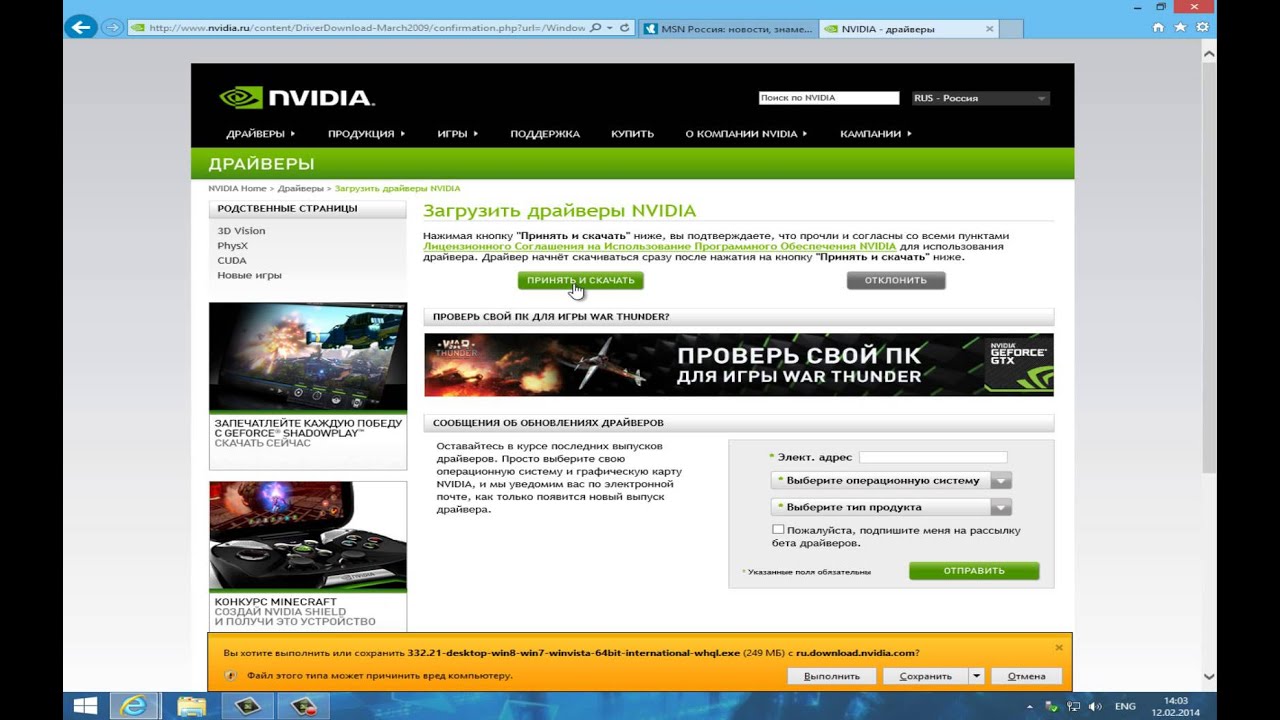This screenshot has width=1280, height=720.
Task: Click the browser address bar URL
Action: click(367, 28)
